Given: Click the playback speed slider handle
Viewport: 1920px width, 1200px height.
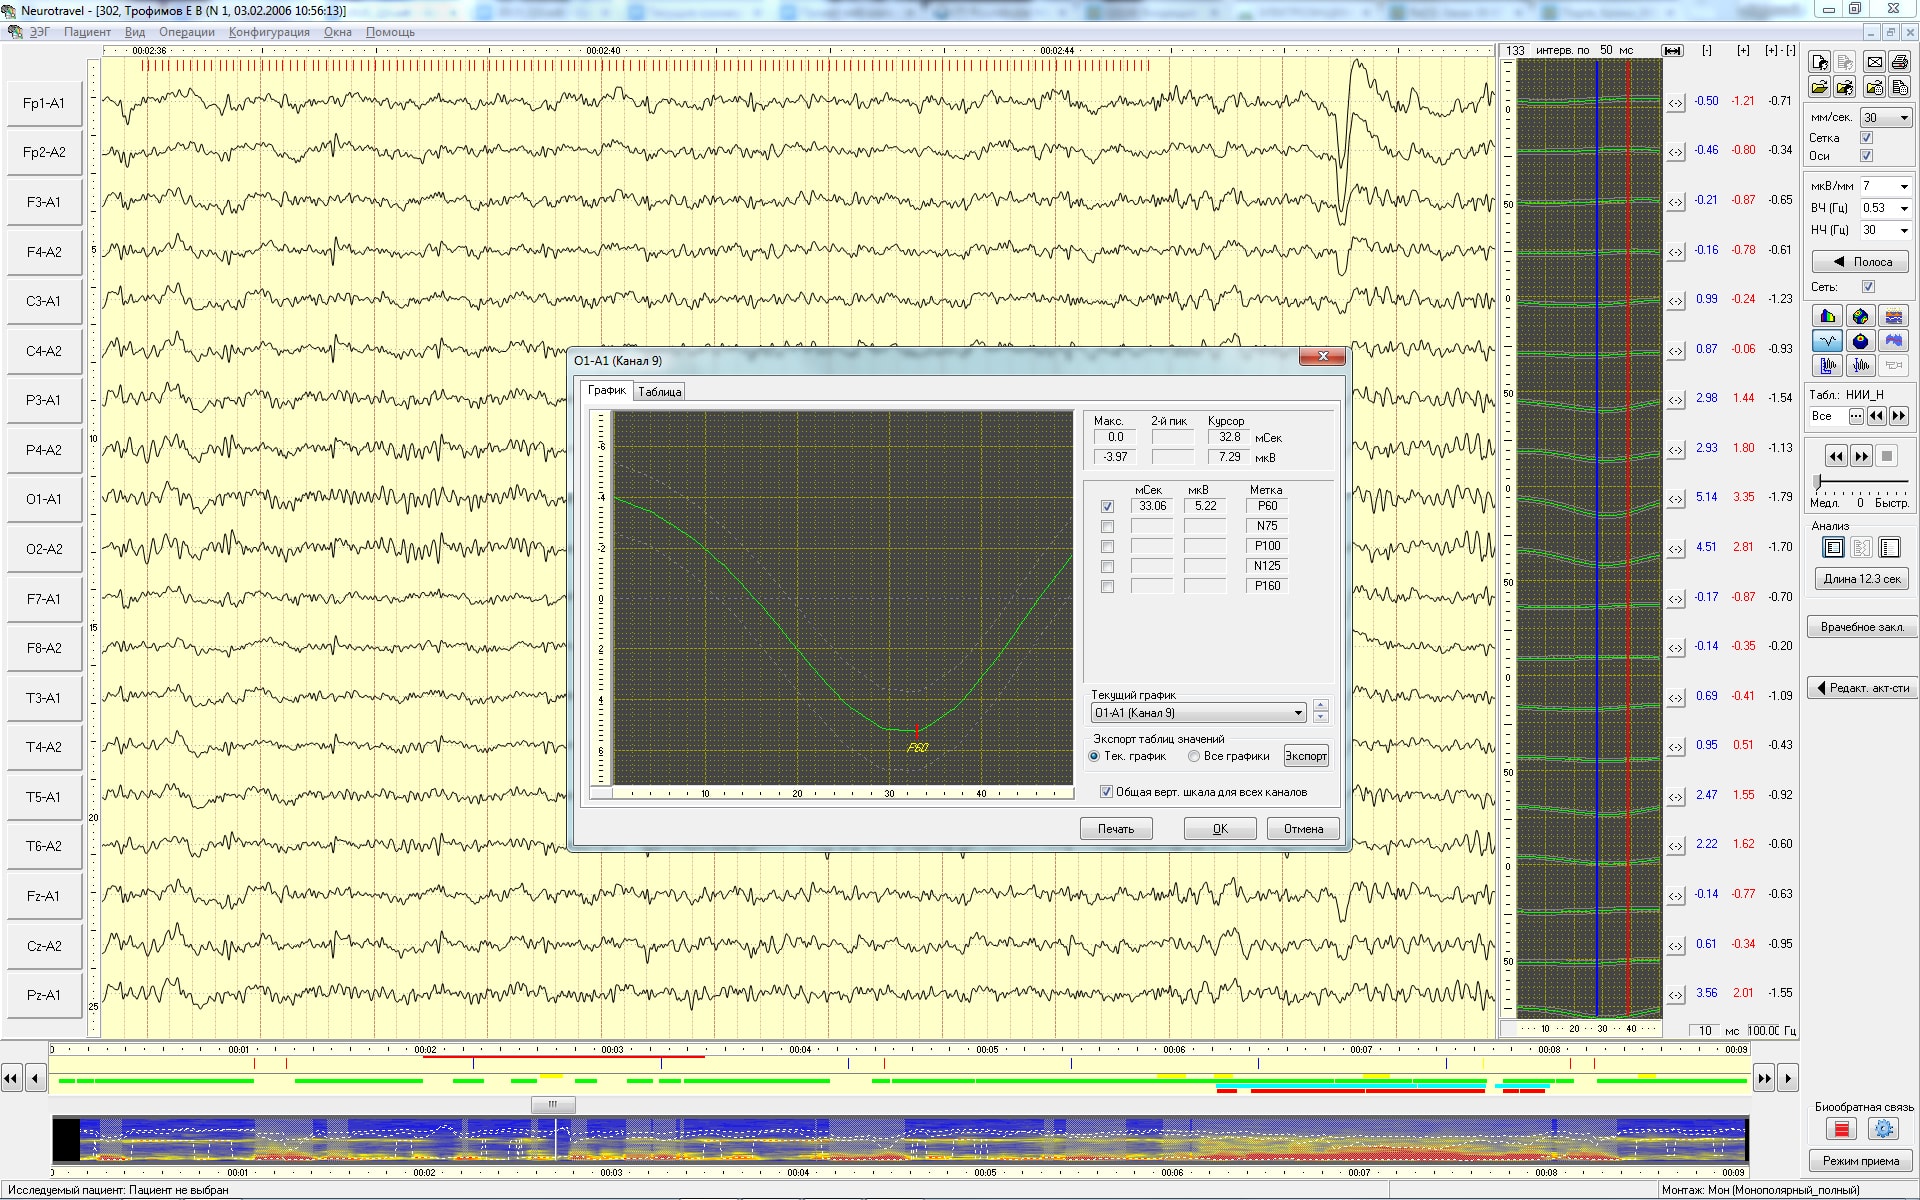Looking at the screenshot, I should coord(1818,483).
